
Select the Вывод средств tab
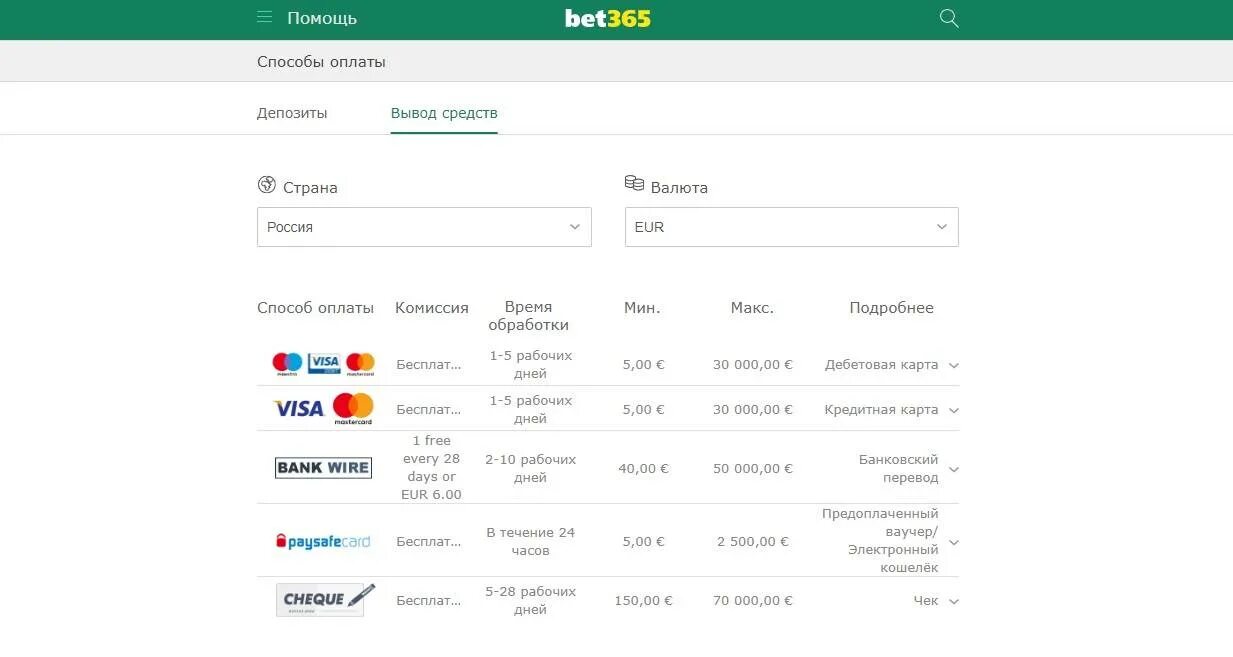click(x=444, y=113)
